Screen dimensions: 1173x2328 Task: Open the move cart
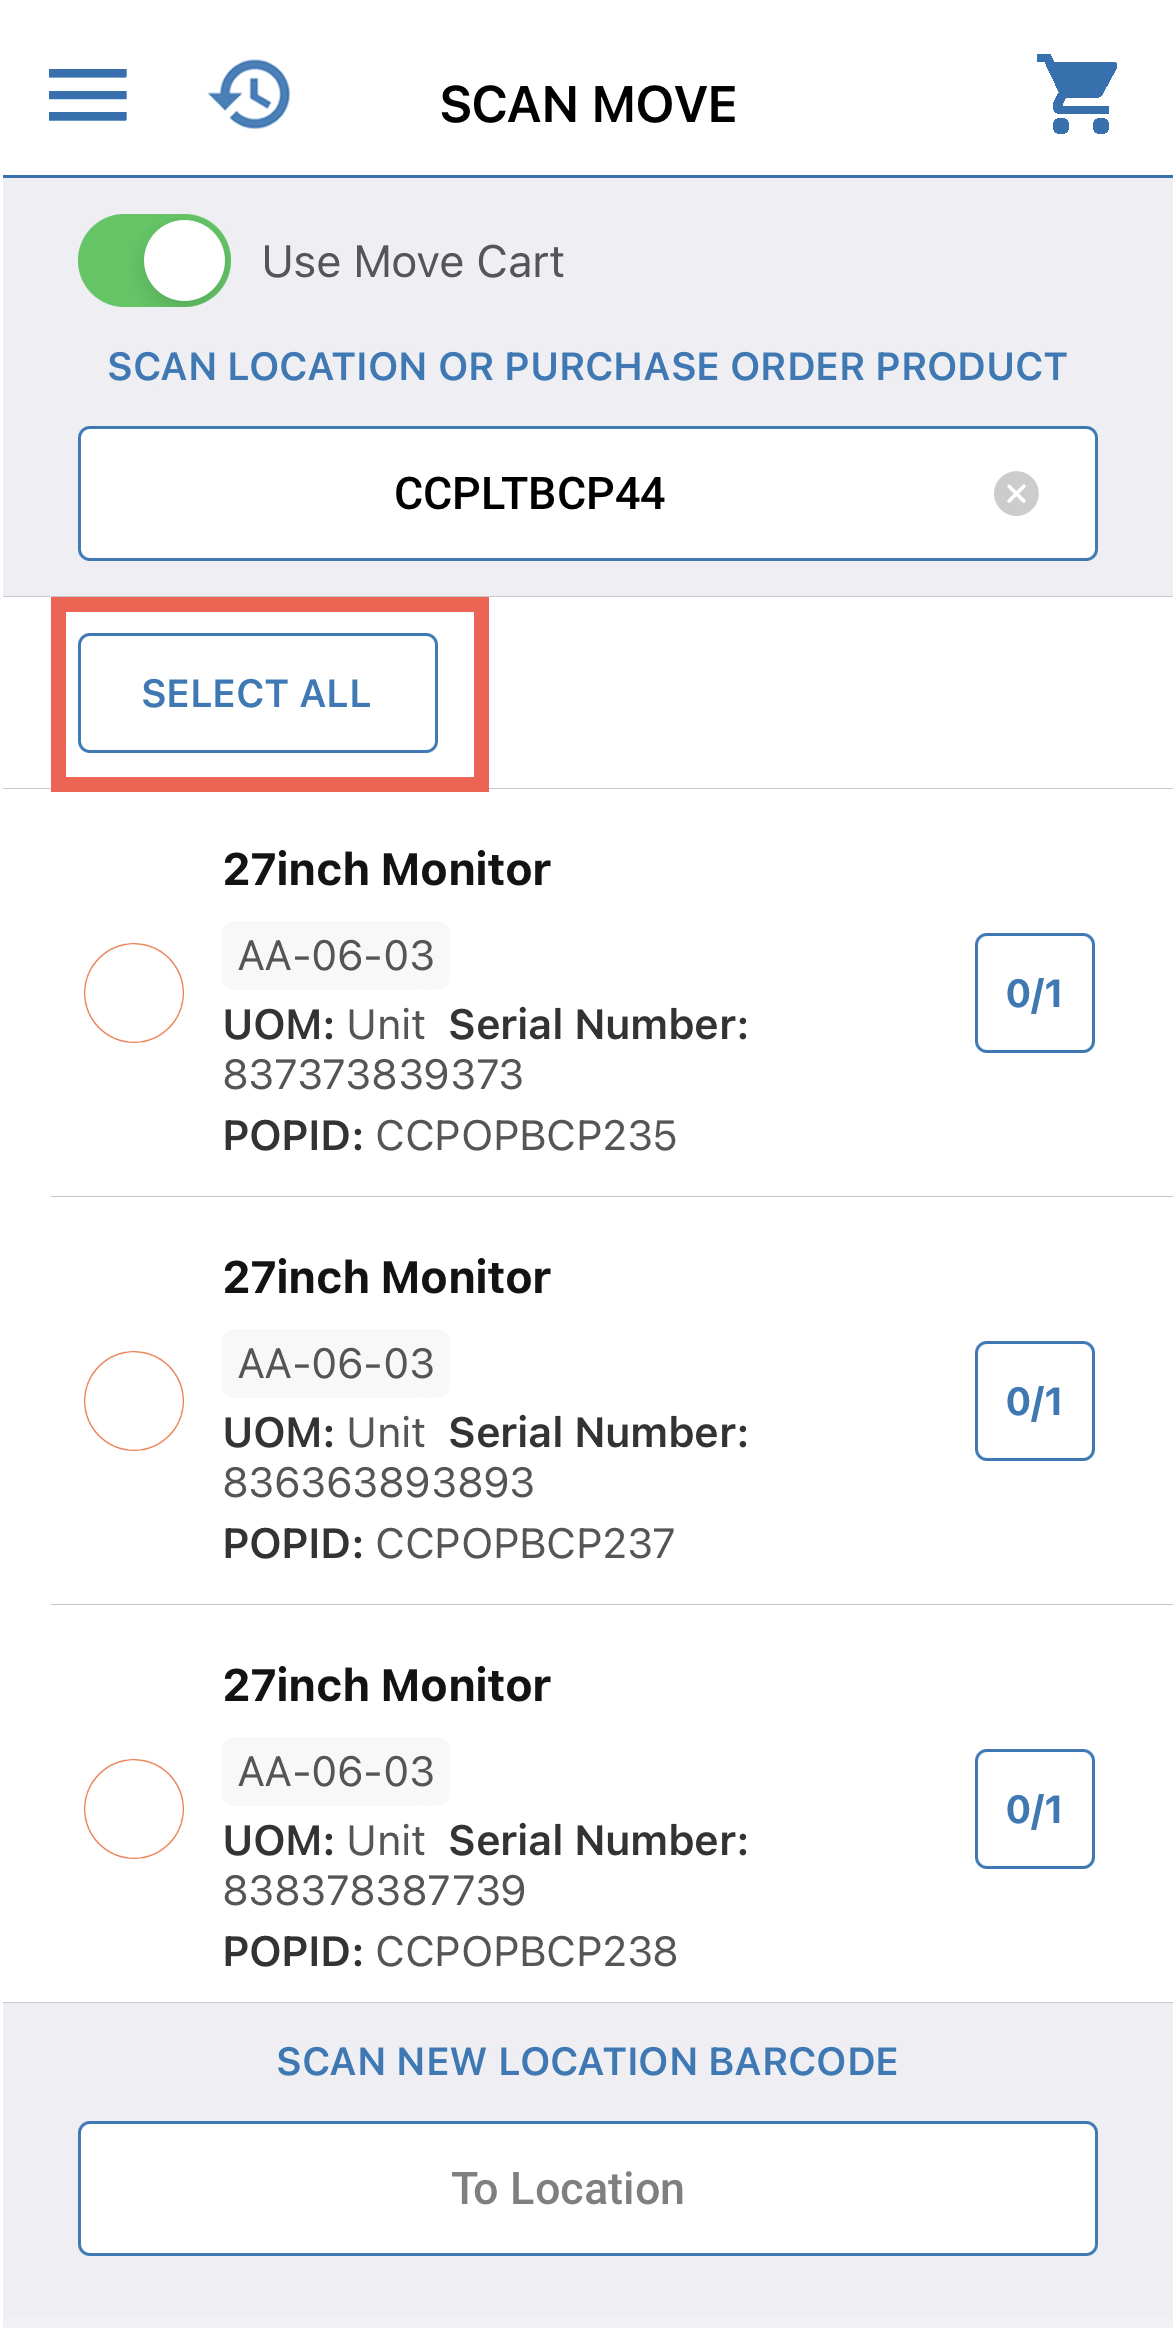click(1077, 94)
